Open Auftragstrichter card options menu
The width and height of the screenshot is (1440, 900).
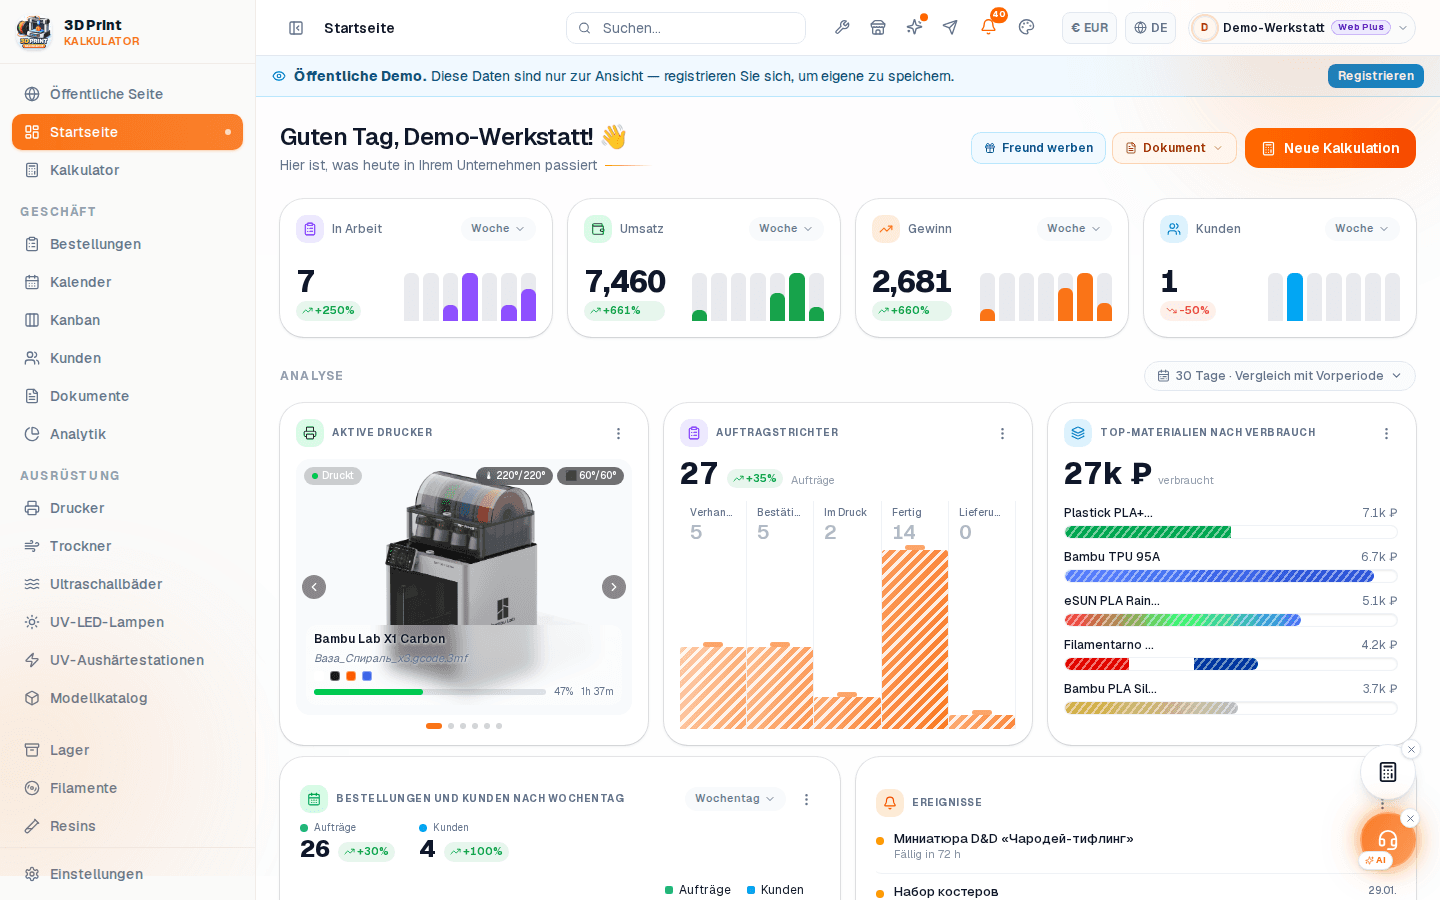1002,433
